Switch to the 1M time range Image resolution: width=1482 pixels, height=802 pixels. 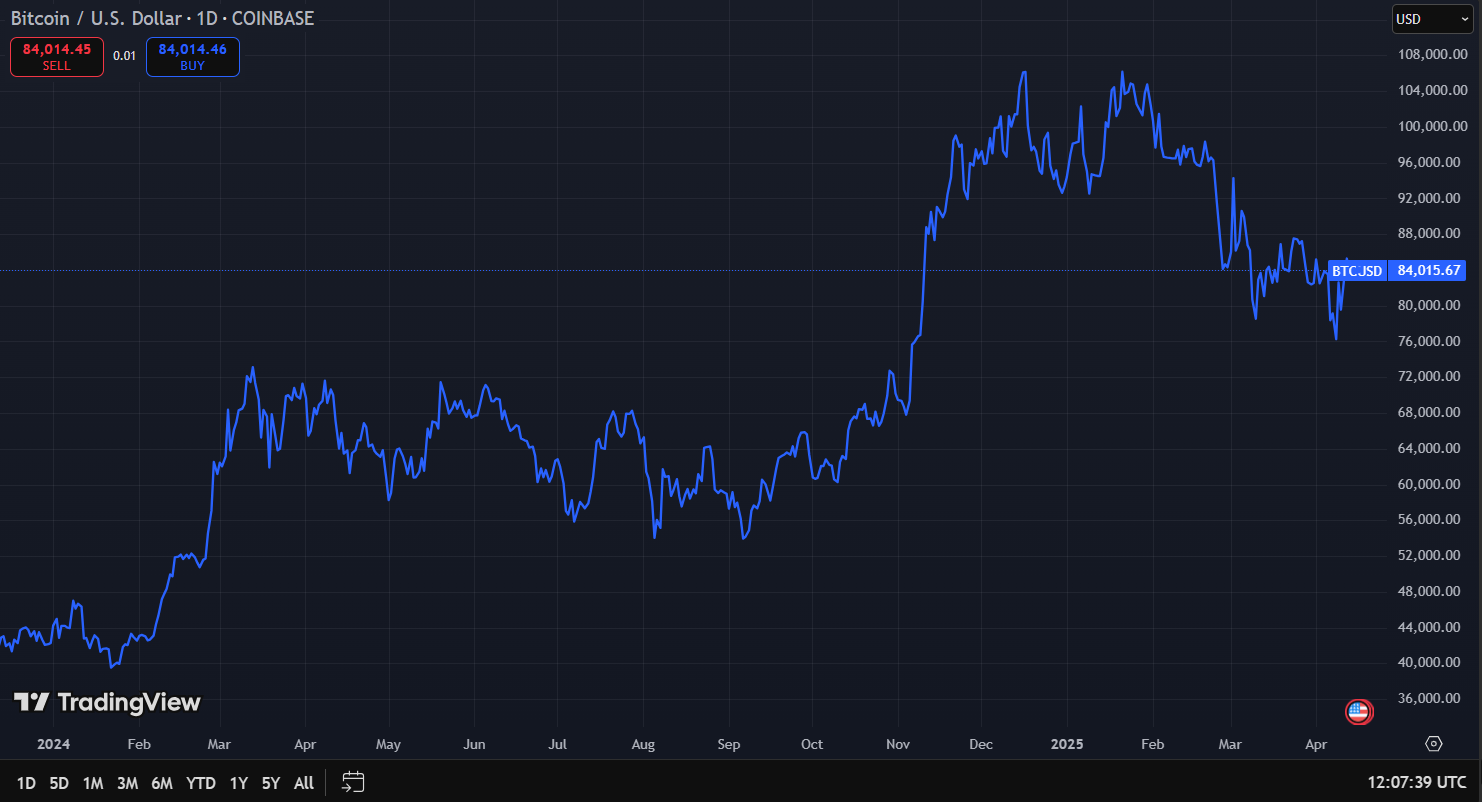[93, 783]
